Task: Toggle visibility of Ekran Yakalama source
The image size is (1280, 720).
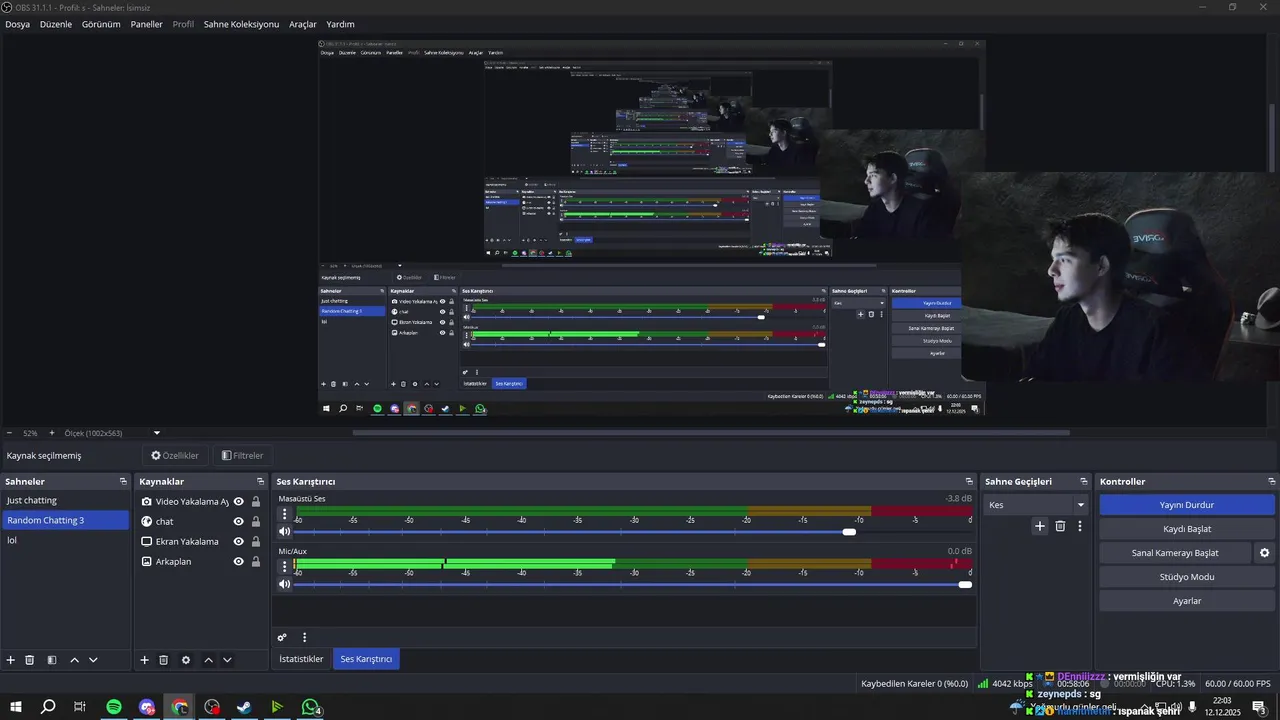Action: pos(239,542)
